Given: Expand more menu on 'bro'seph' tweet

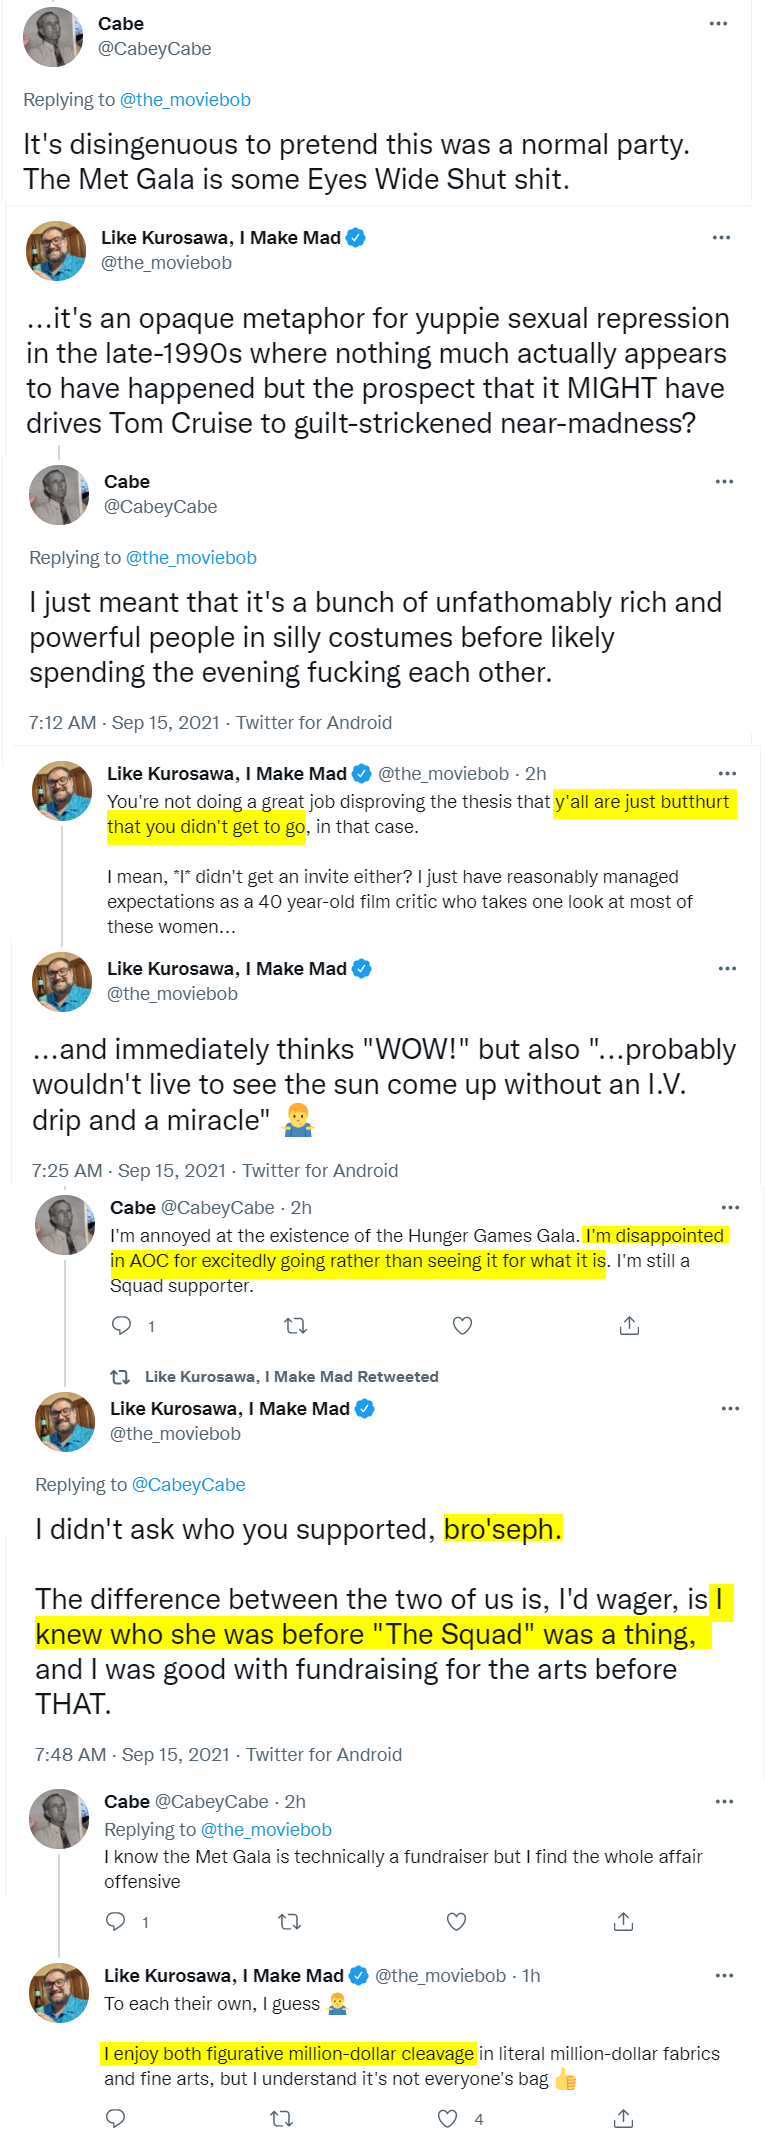Looking at the screenshot, I should pos(730,1408).
